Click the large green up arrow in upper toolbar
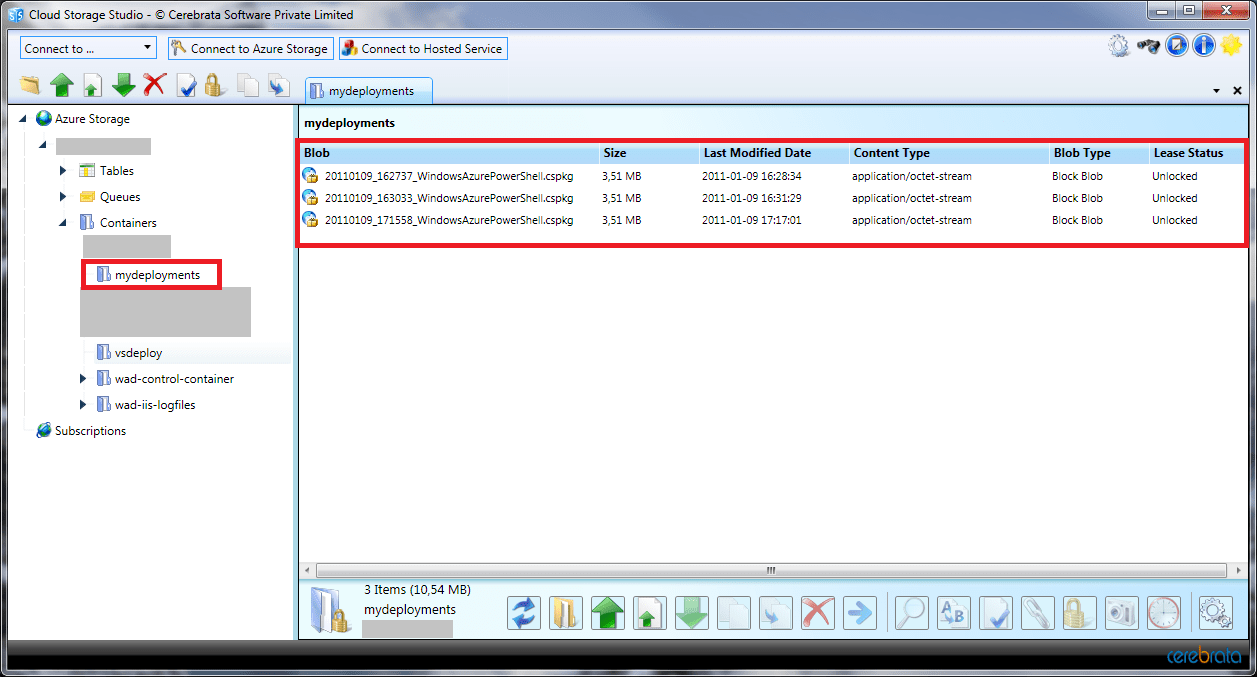 click(x=62, y=86)
